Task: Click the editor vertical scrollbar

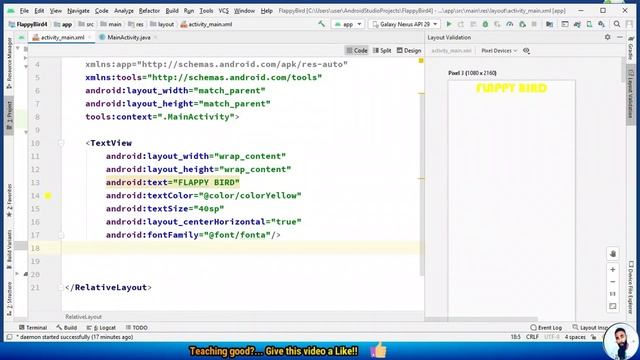Action: tap(421, 184)
